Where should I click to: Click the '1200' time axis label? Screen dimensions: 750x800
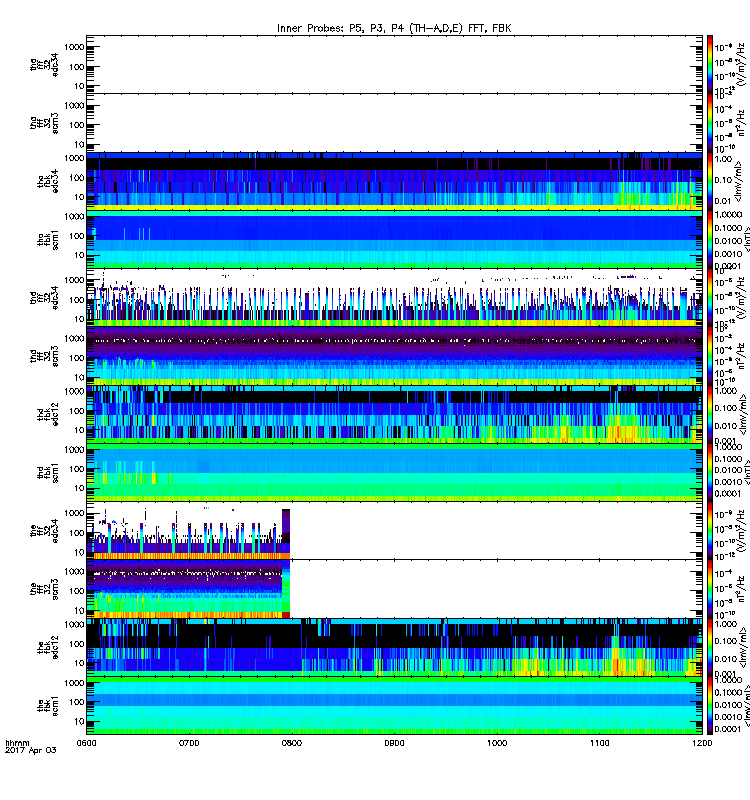[702, 743]
